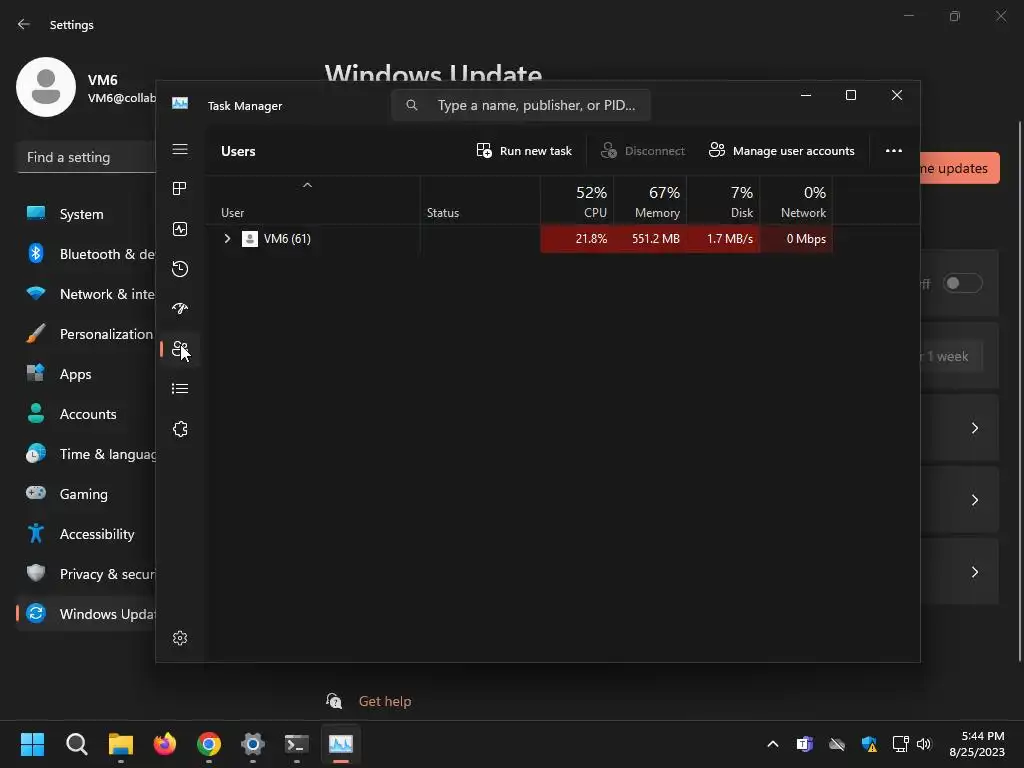Image resolution: width=1024 pixels, height=768 pixels.
Task: Select the 1.7 MB/s disk cell
Action: click(x=724, y=239)
